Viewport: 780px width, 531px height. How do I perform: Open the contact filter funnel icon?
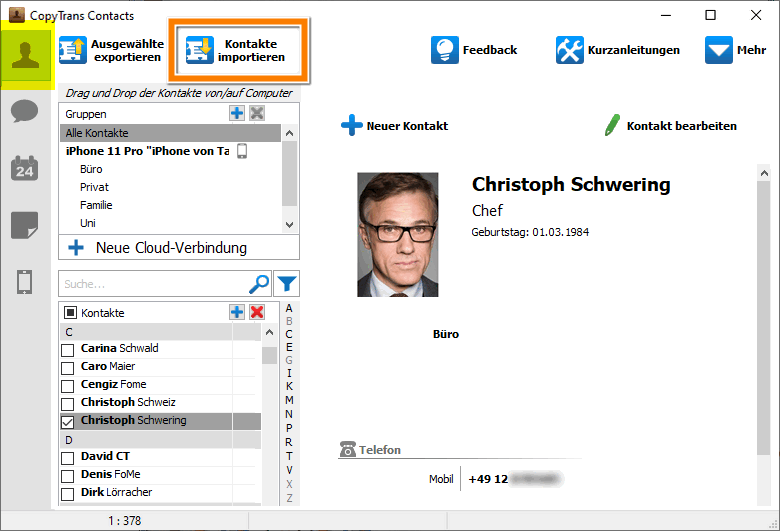(287, 284)
